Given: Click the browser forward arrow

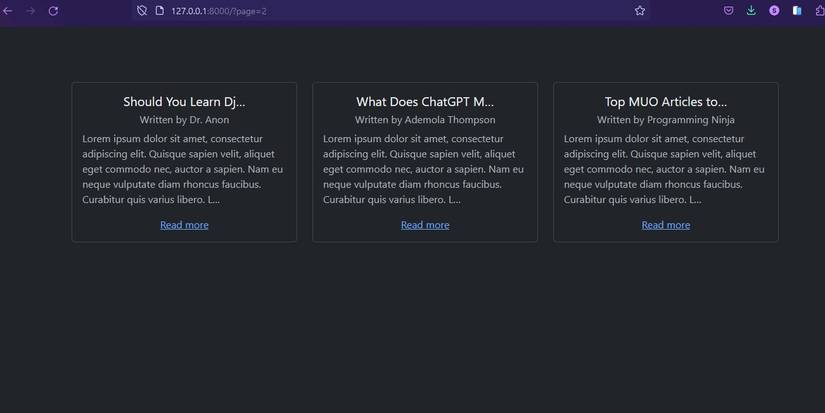Looking at the screenshot, I should [x=30, y=11].
